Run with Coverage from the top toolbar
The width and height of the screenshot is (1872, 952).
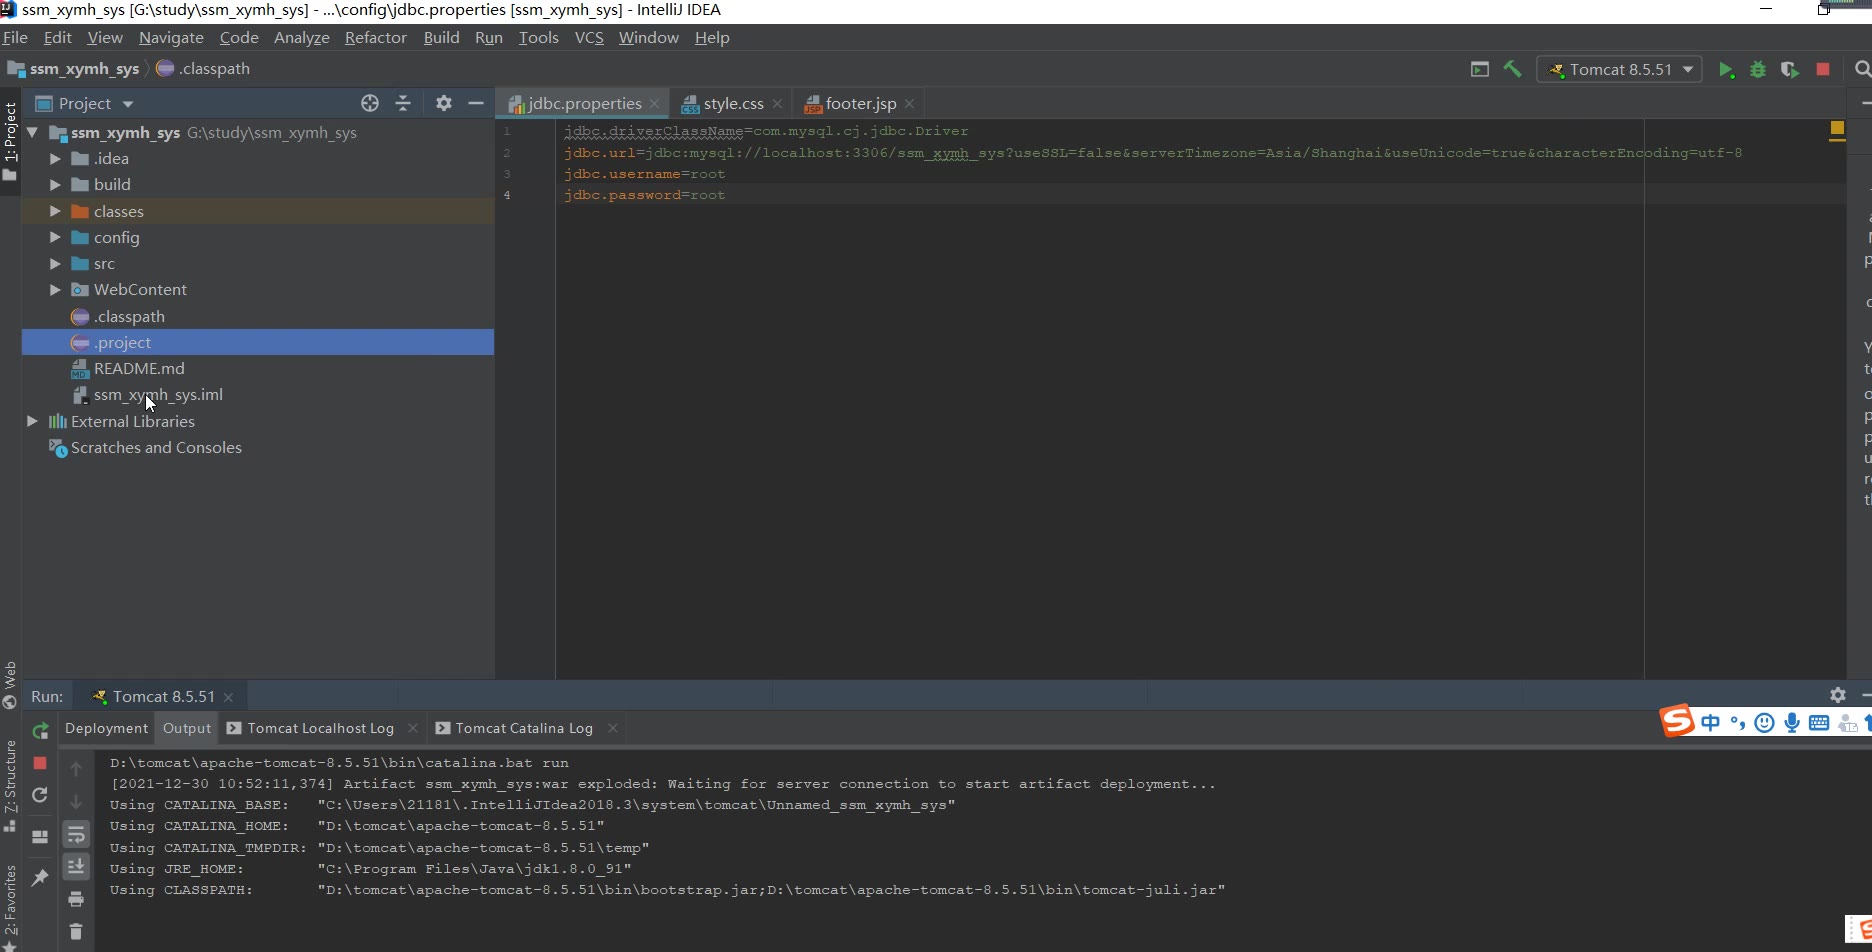1789,70
